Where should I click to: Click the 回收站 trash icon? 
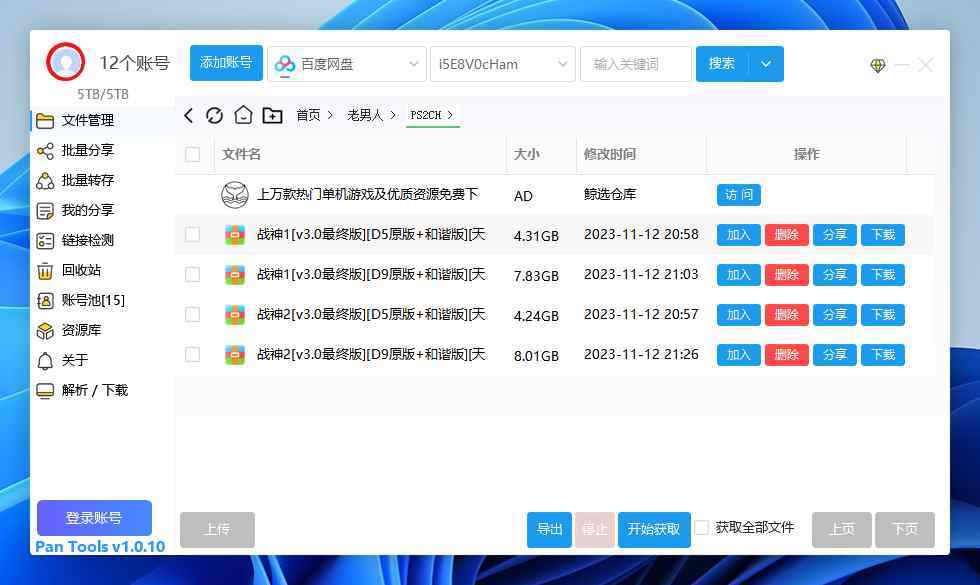click(x=45, y=271)
